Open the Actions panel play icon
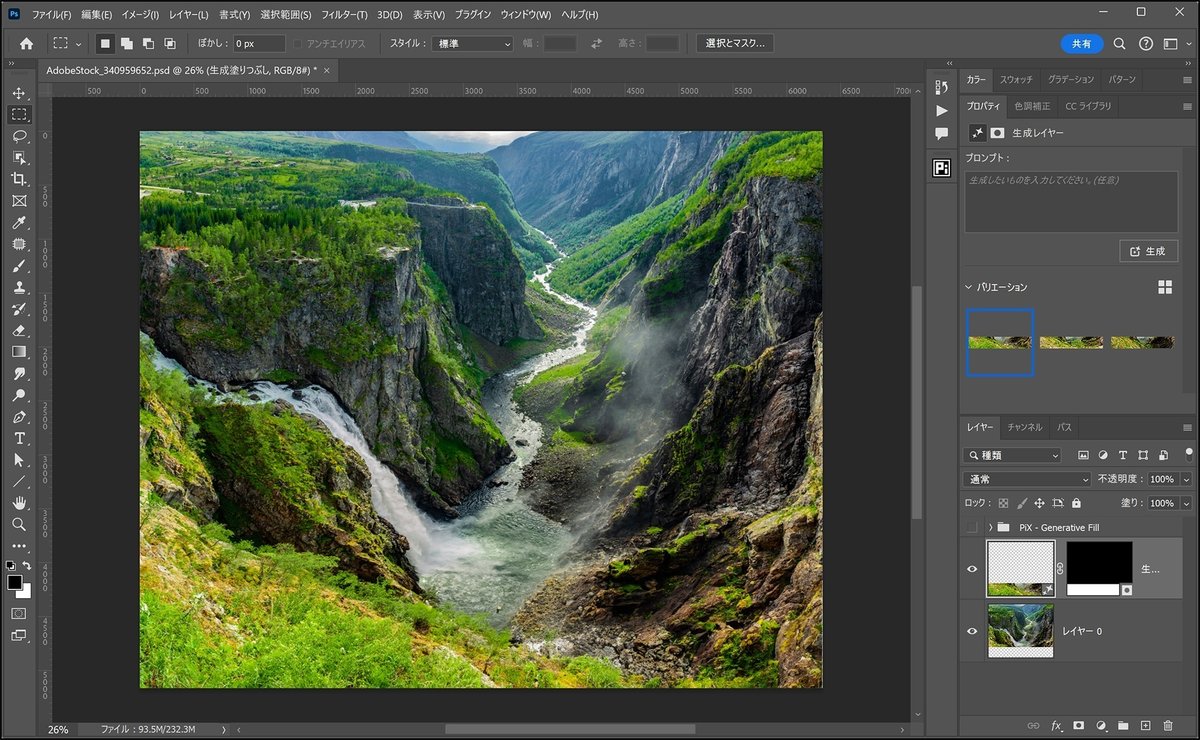The height and width of the screenshot is (740, 1200). coord(941,111)
